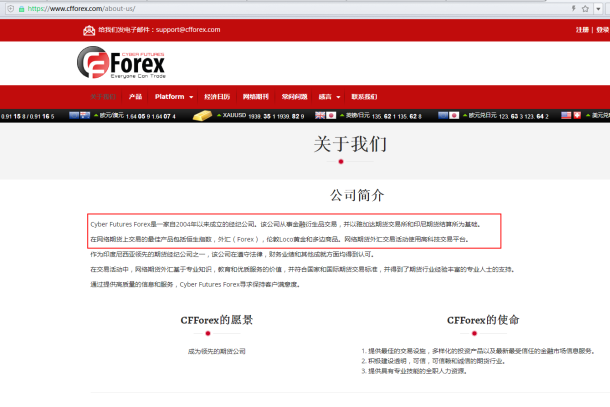610x407 pixels.
Task: Click the 关于我们 page heading
Action: point(350,144)
